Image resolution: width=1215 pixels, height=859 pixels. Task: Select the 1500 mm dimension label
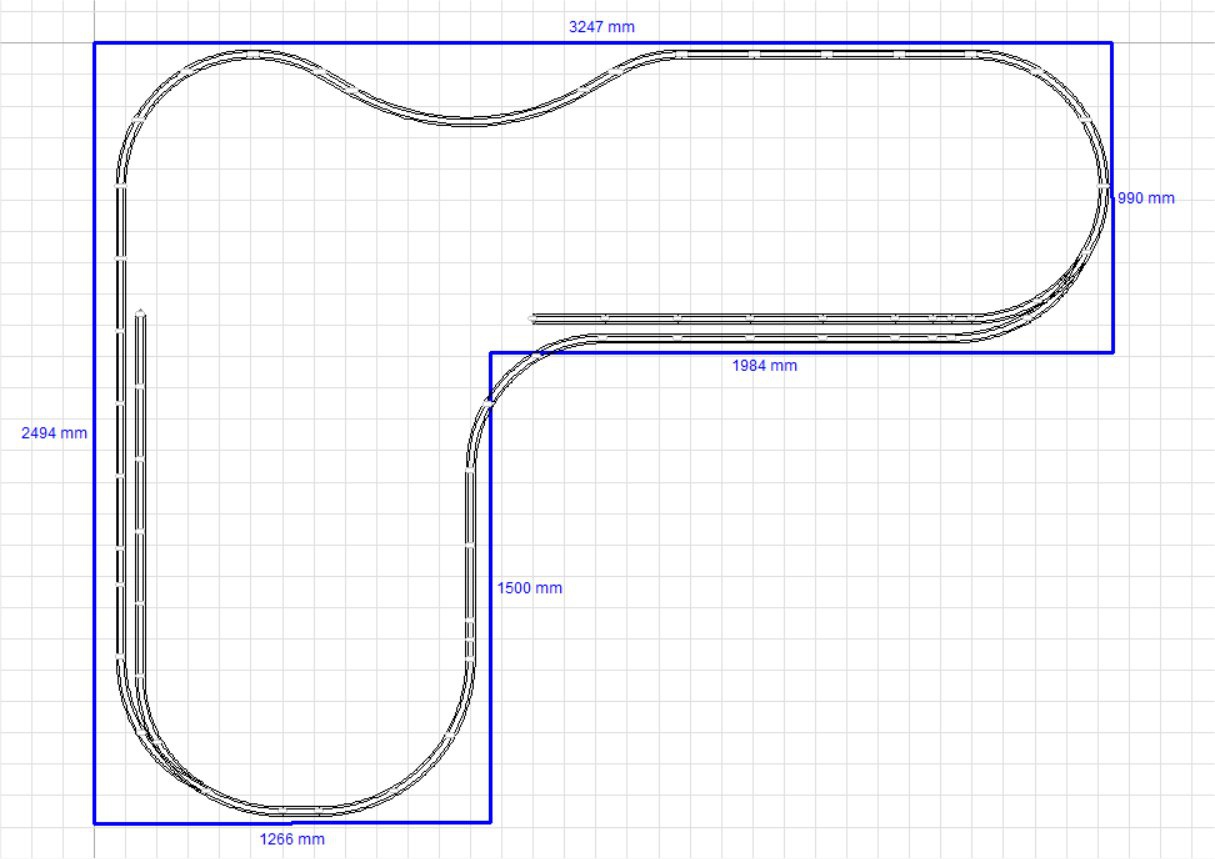click(530, 588)
